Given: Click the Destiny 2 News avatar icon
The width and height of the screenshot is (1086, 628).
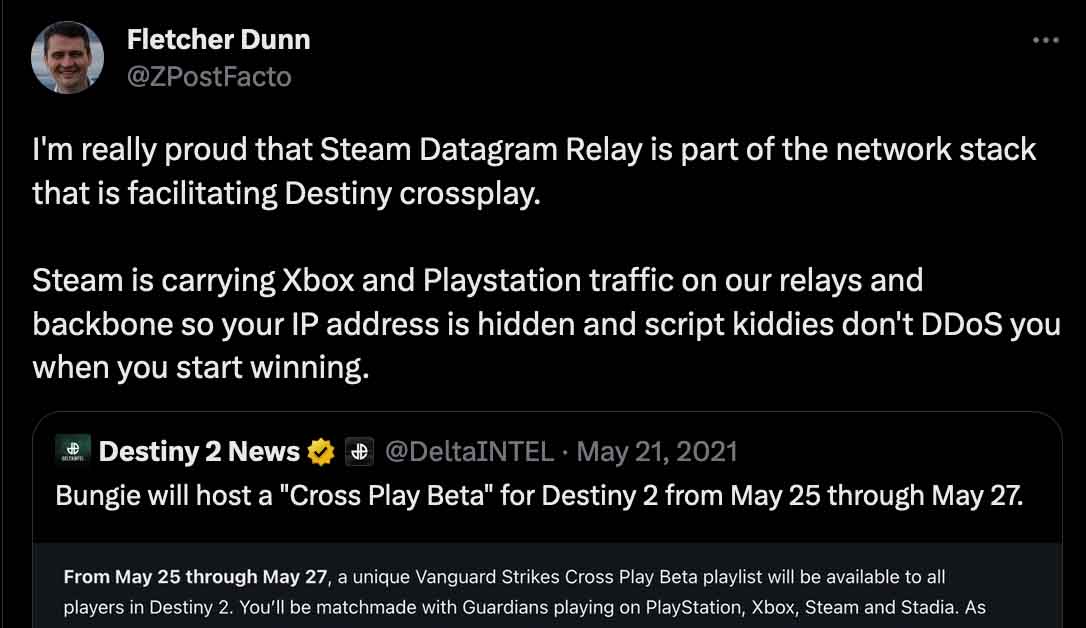Looking at the screenshot, I should coord(73,450).
